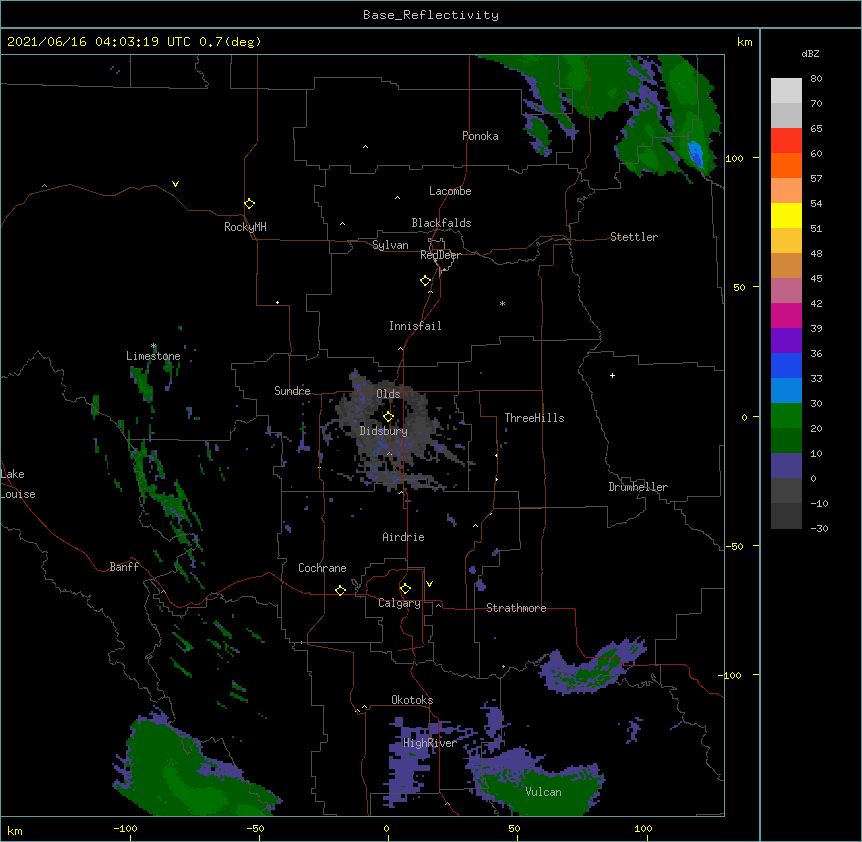Click the Olds town label
Screen dimensions: 862x842
point(388,394)
